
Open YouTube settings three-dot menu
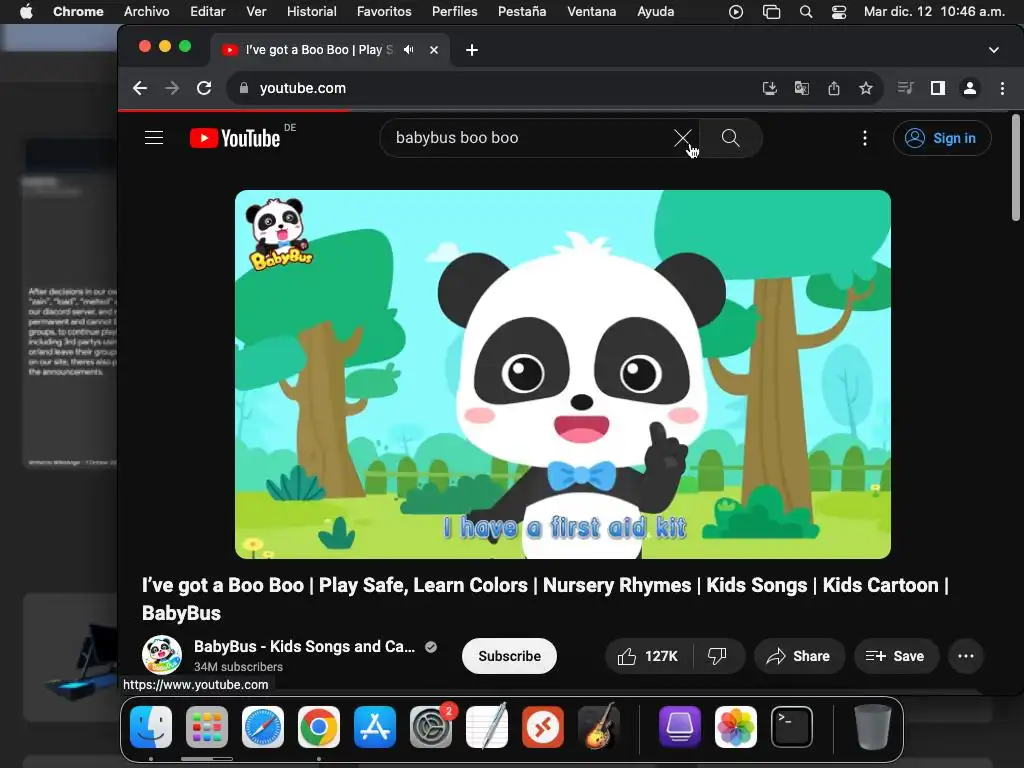pos(865,138)
